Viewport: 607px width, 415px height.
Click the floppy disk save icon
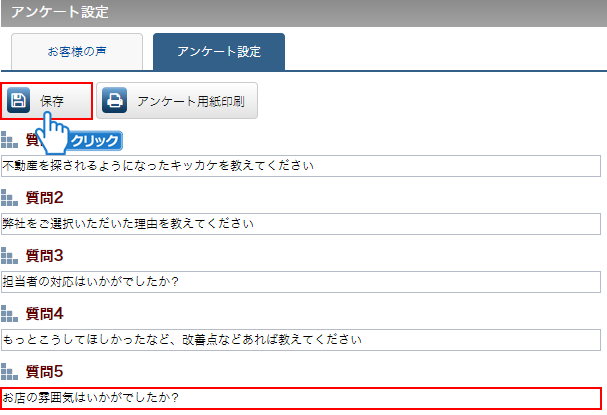point(18,101)
